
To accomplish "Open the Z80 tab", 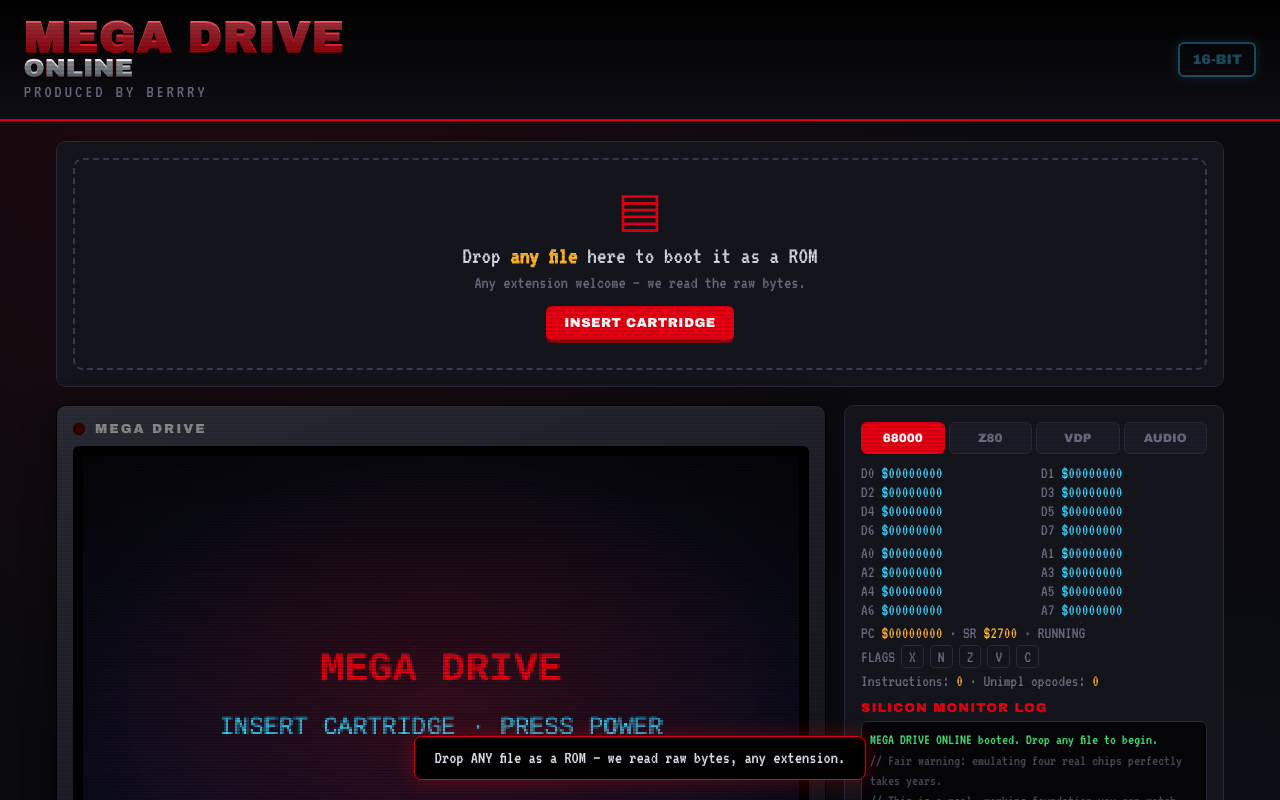I will [x=990, y=438].
